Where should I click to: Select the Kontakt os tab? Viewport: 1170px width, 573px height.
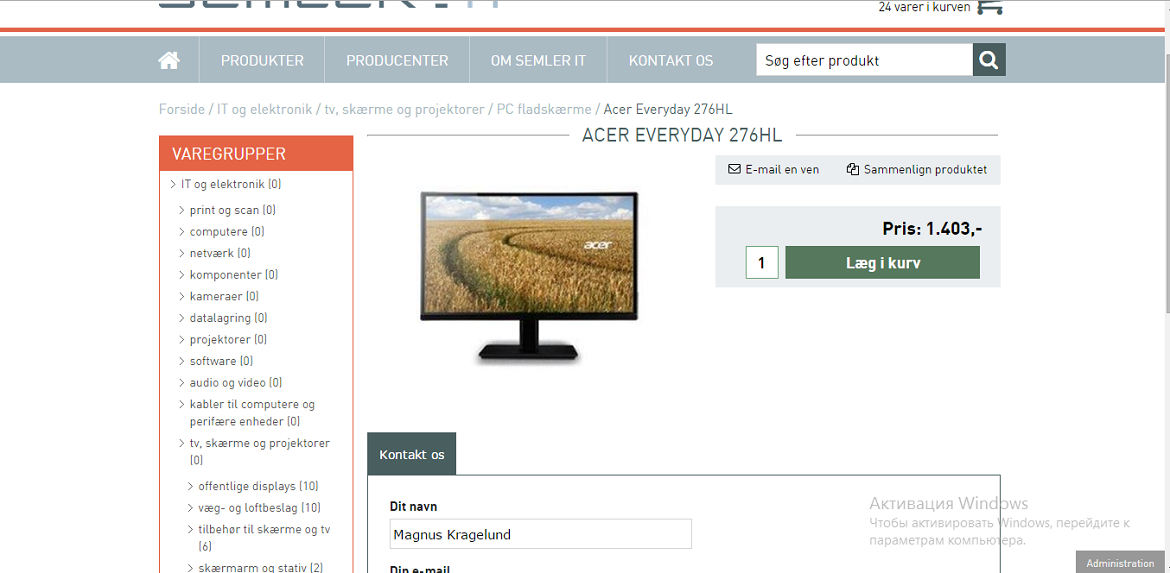click(x=412, y=454)
